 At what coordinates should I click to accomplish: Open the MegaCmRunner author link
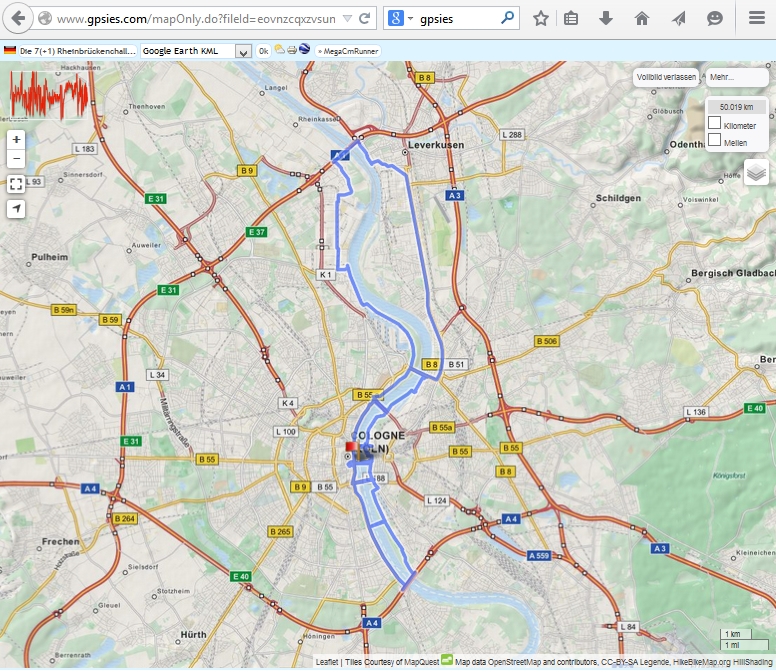pyautogui.click(x=342, y=51)
